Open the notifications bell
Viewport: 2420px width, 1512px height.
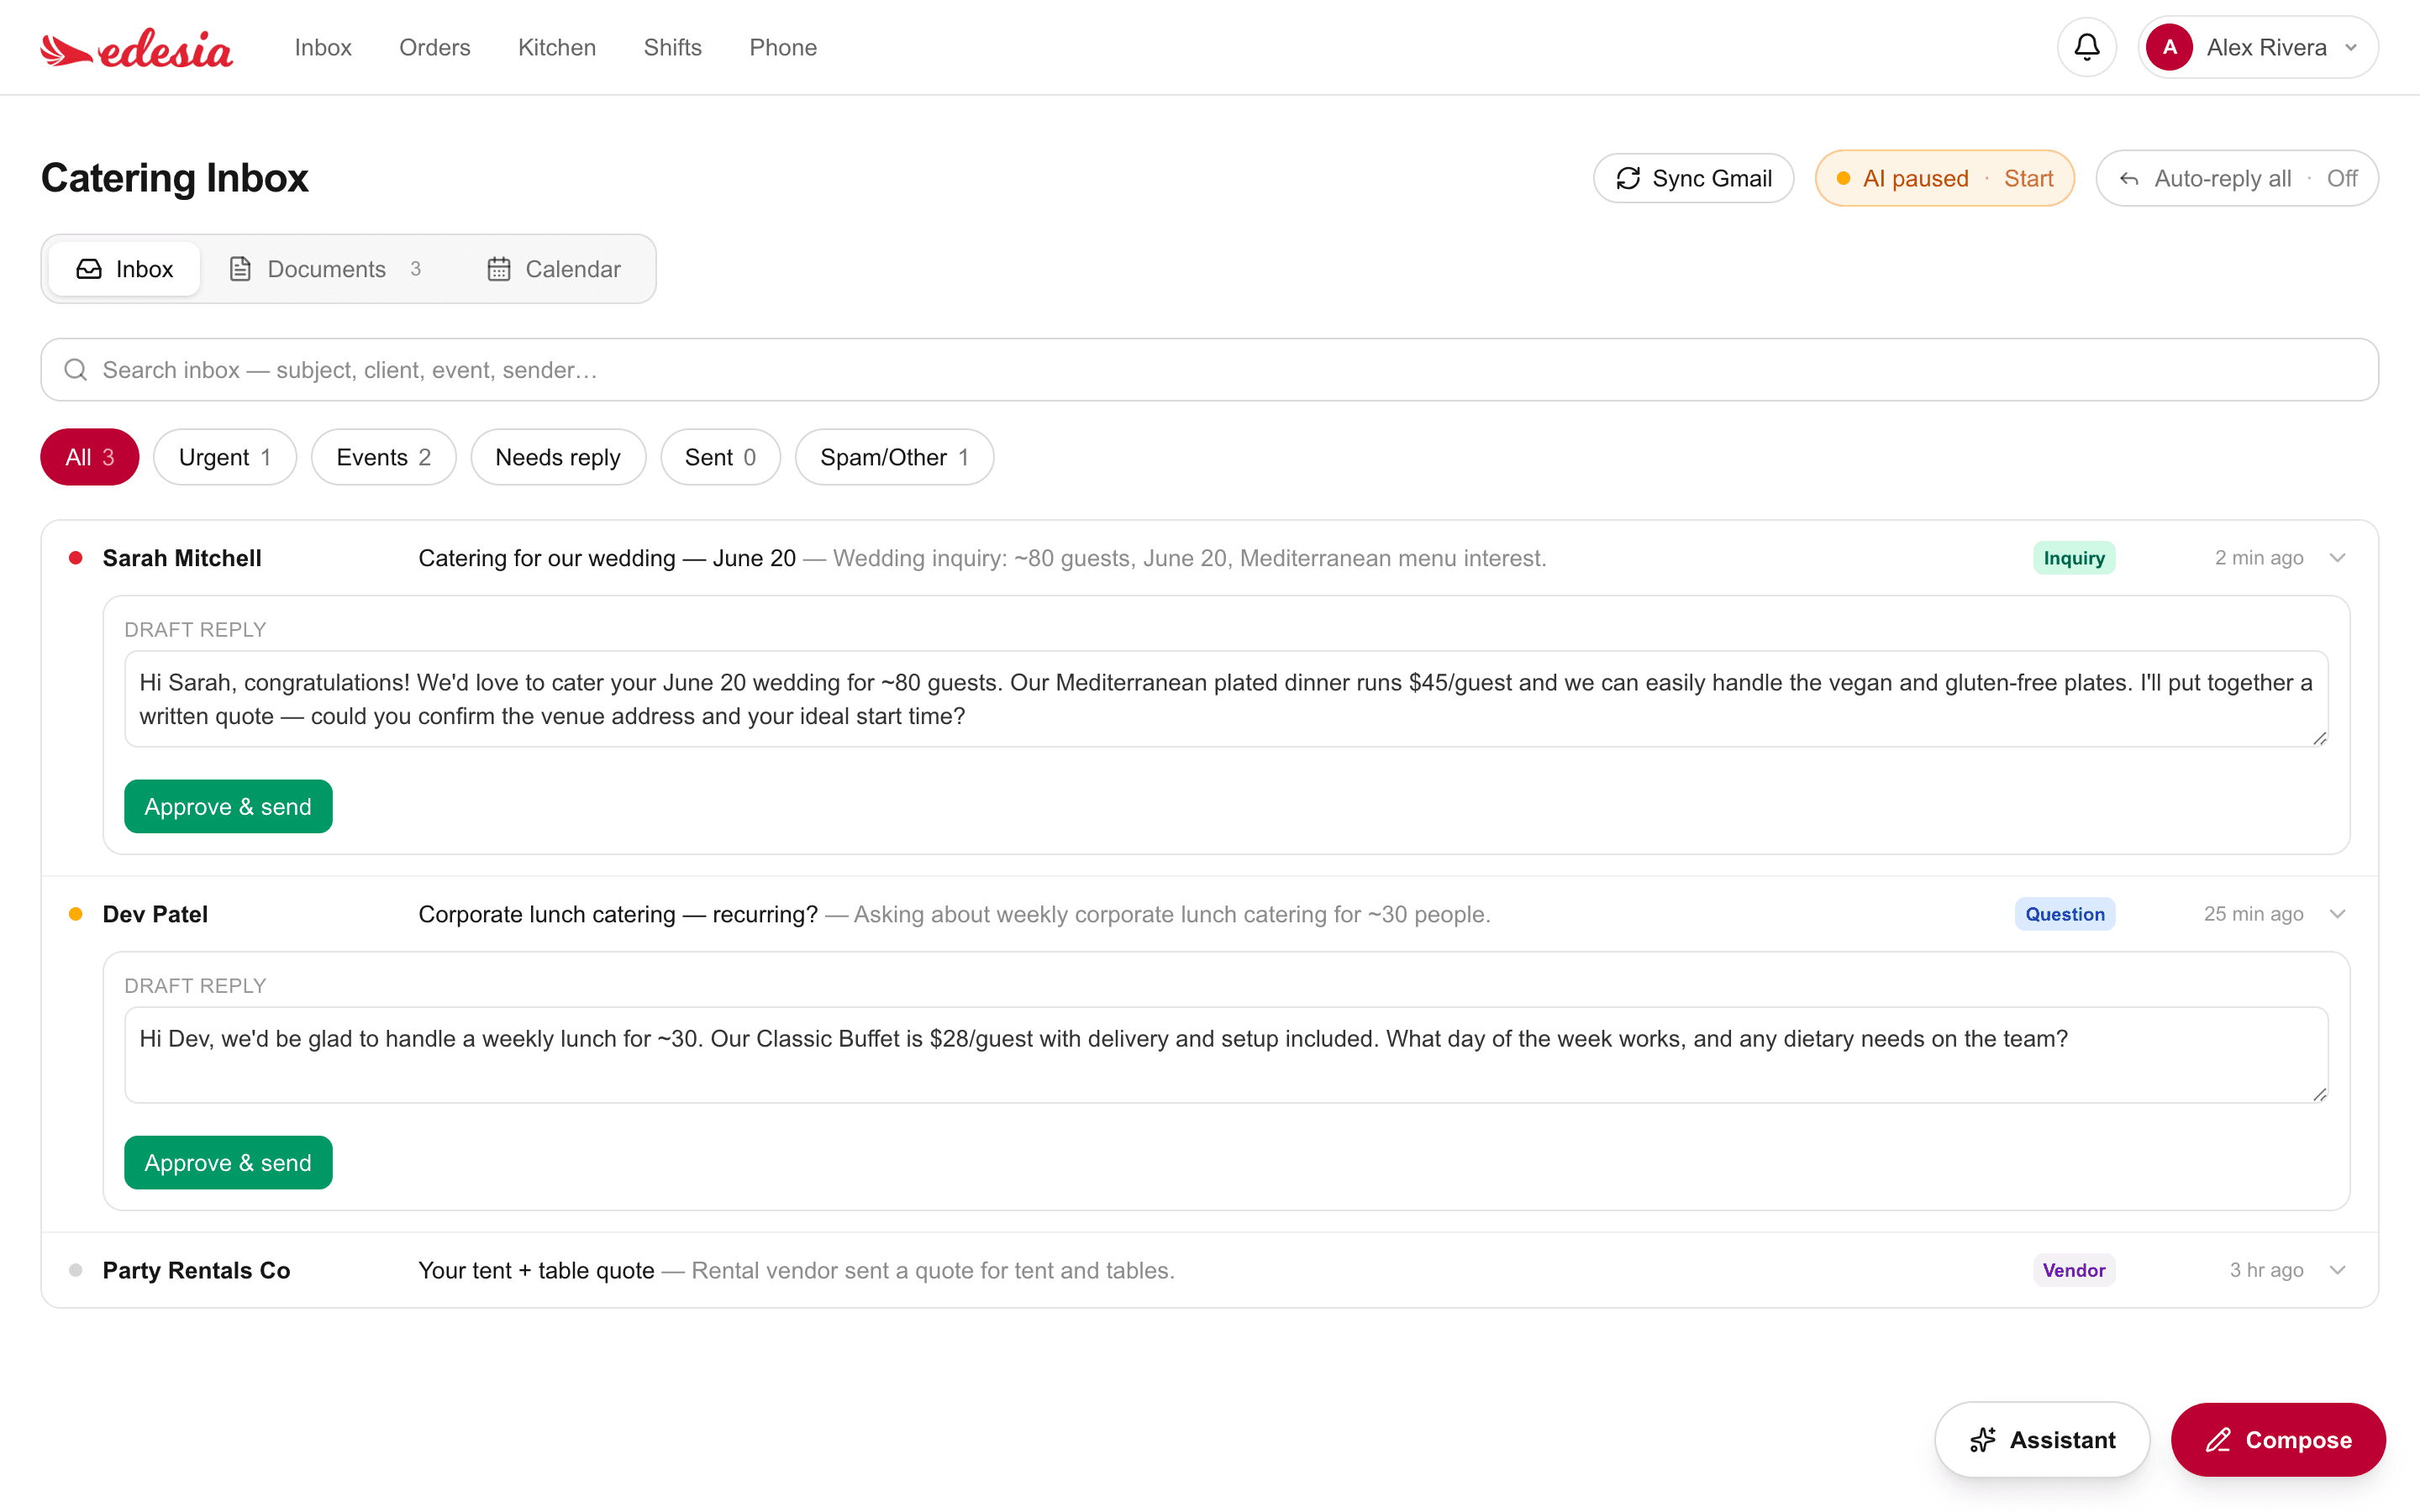point(2086,47)
